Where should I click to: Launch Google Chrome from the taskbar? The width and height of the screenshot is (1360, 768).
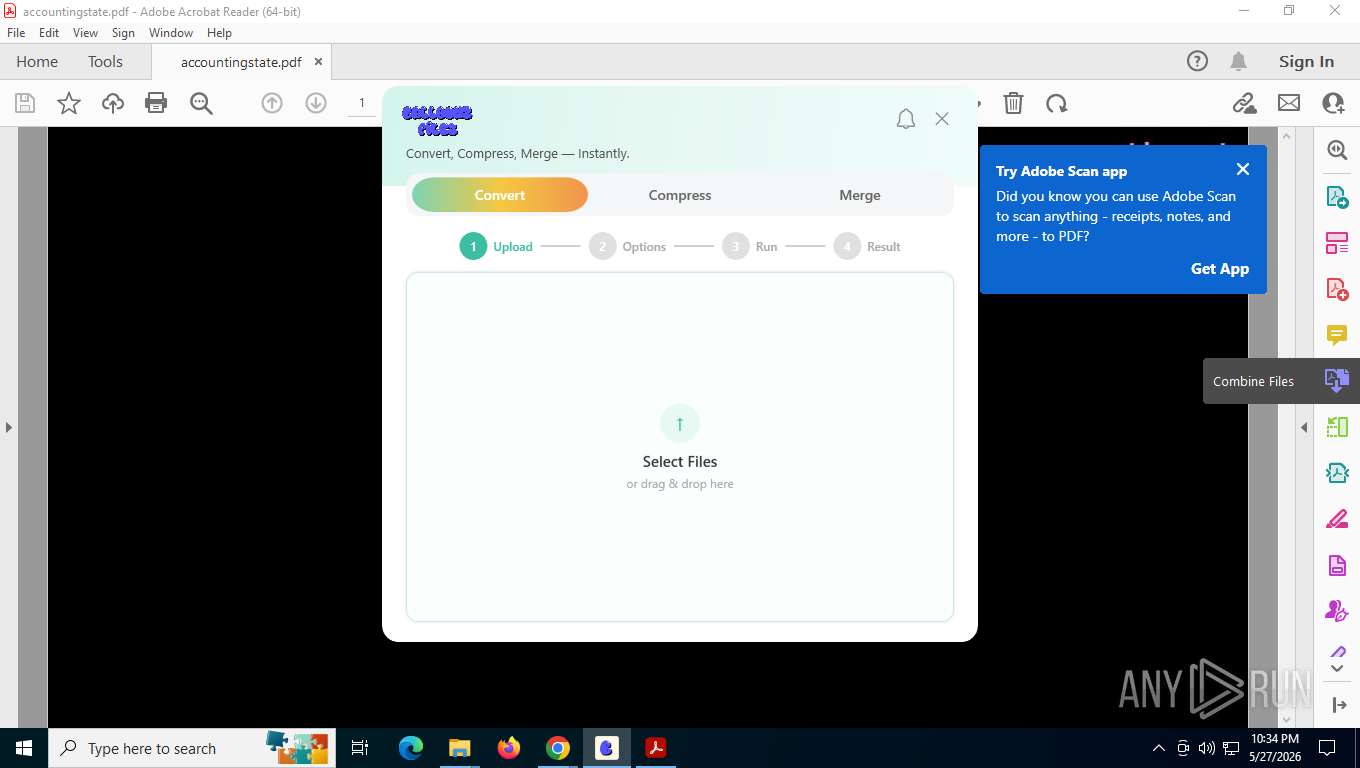point(558,748)
